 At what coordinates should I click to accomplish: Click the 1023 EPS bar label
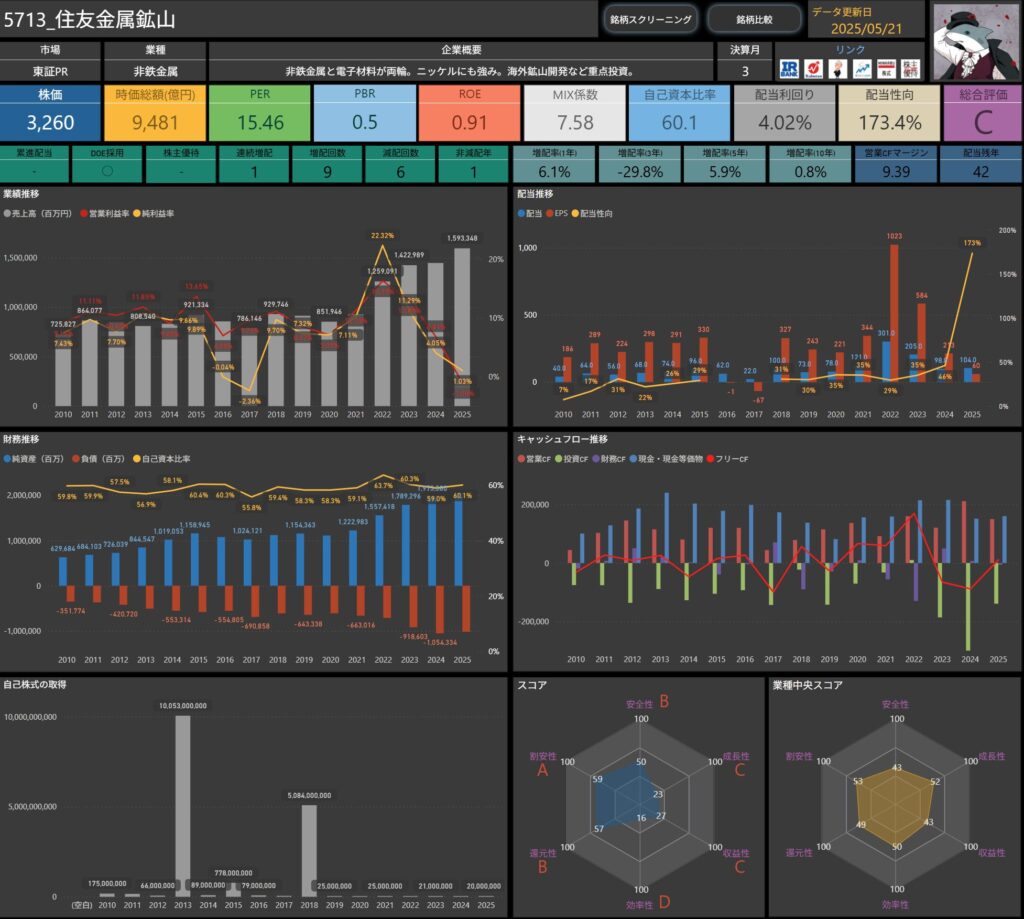(894, 236)
